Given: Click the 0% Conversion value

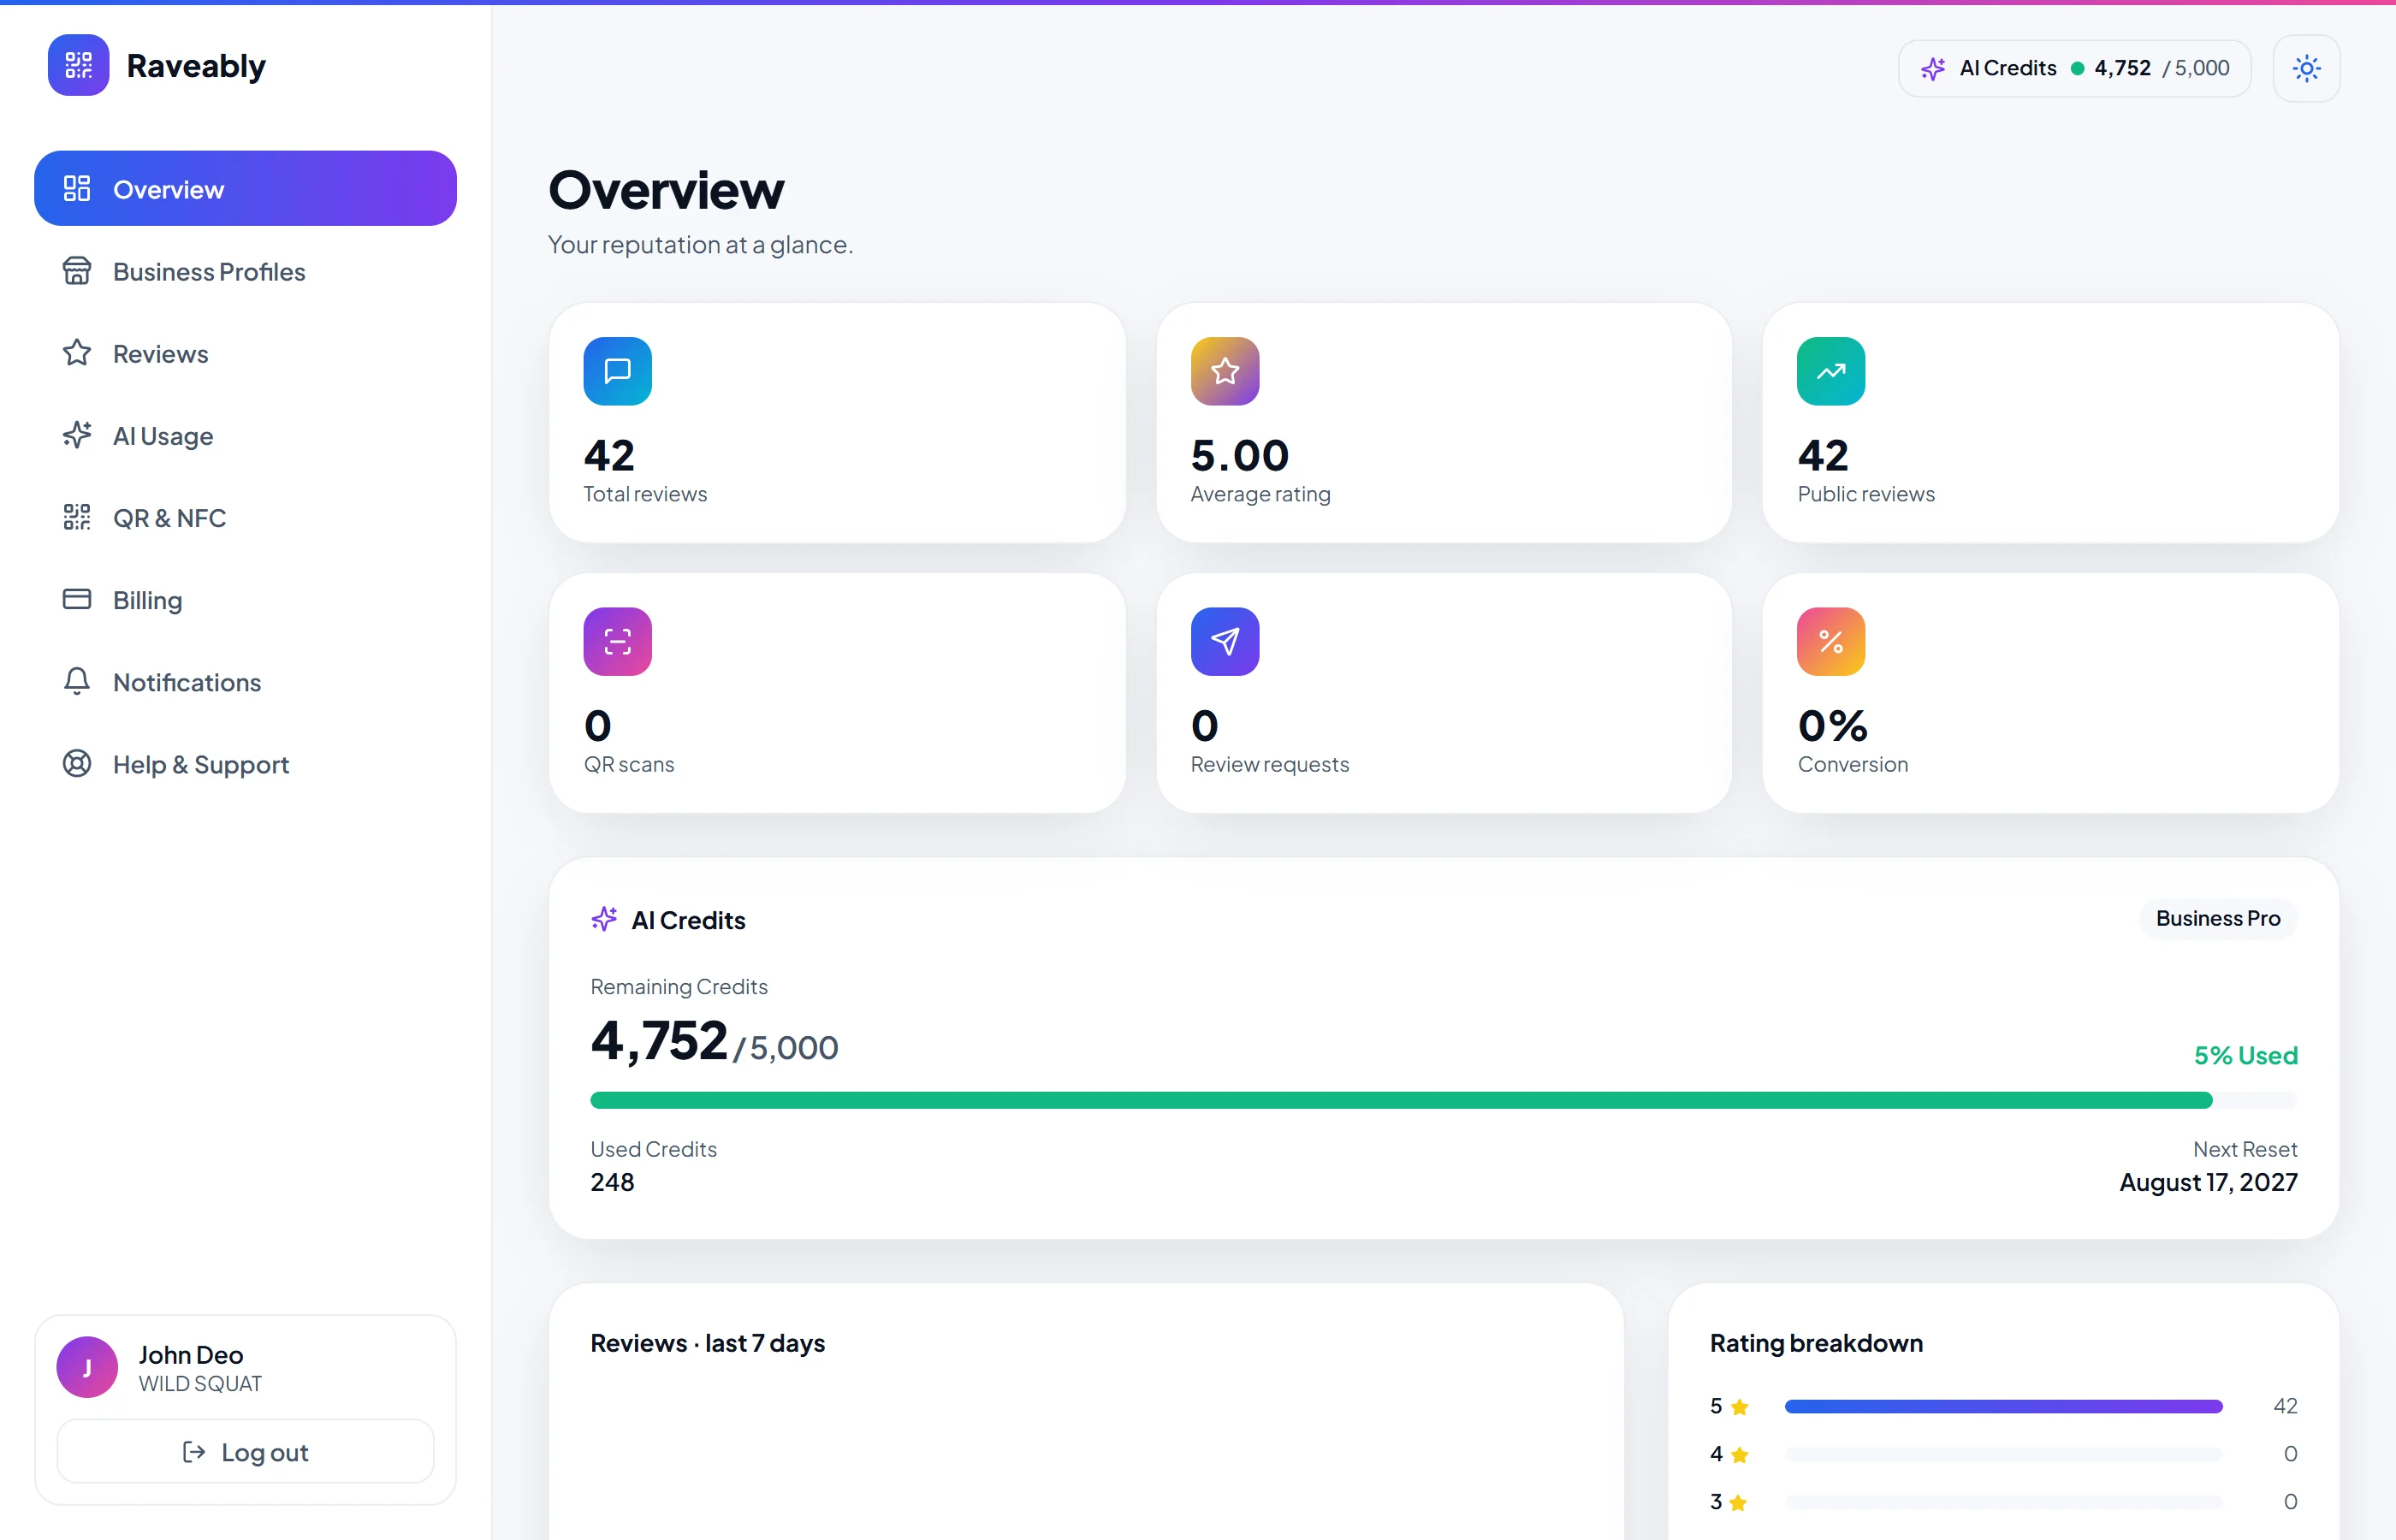Looking at the screenshot, I should click(1832, 726).
